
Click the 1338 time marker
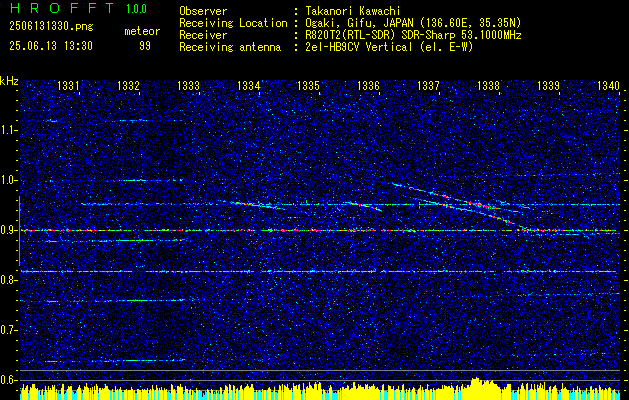point(489,85)
